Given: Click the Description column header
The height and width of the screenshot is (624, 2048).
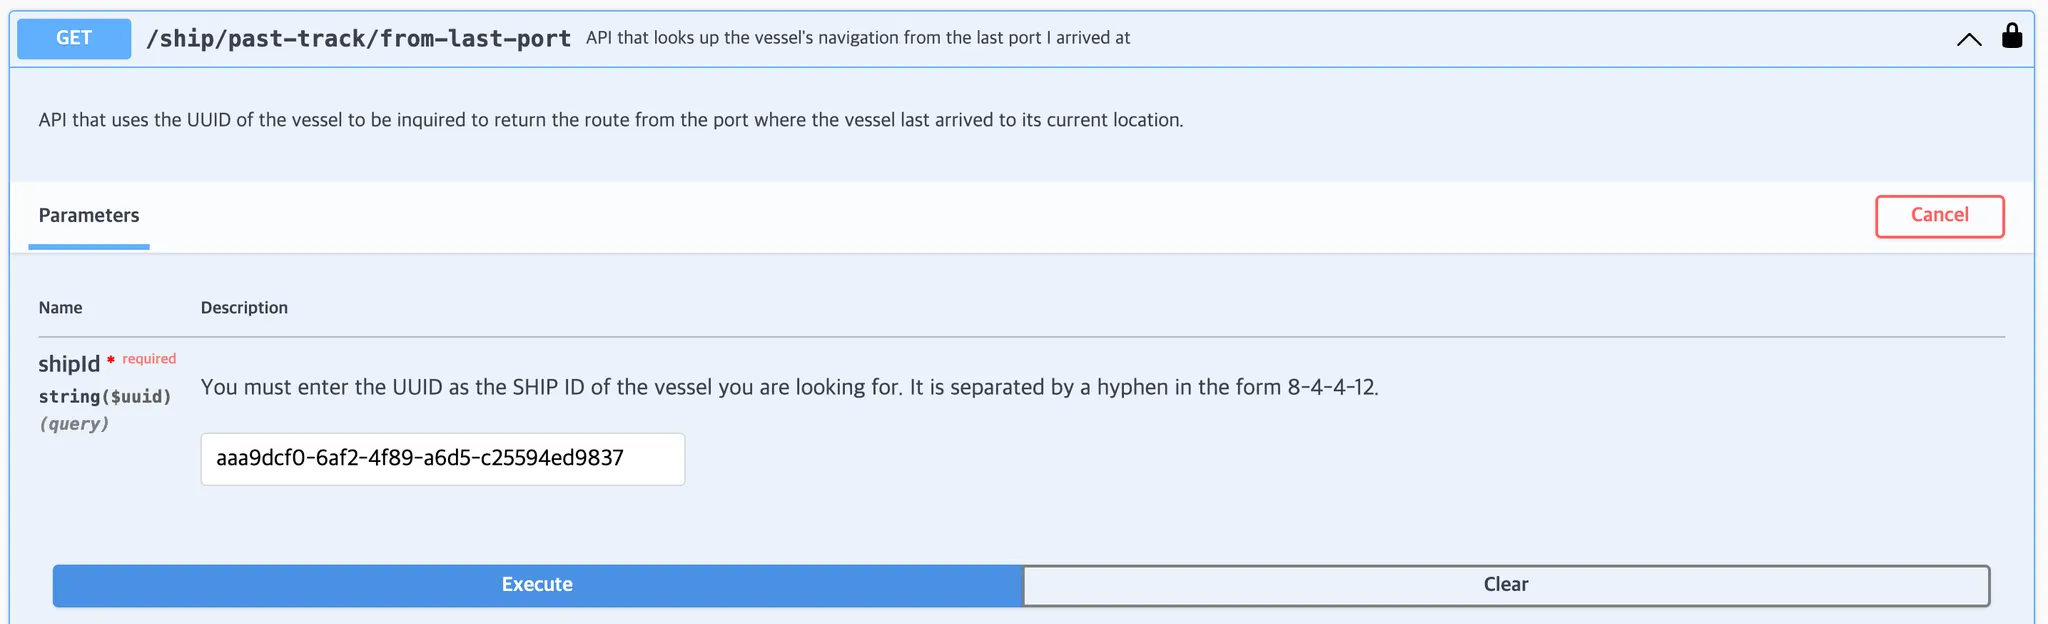Looking at the screenshot, I should point(244,308).
